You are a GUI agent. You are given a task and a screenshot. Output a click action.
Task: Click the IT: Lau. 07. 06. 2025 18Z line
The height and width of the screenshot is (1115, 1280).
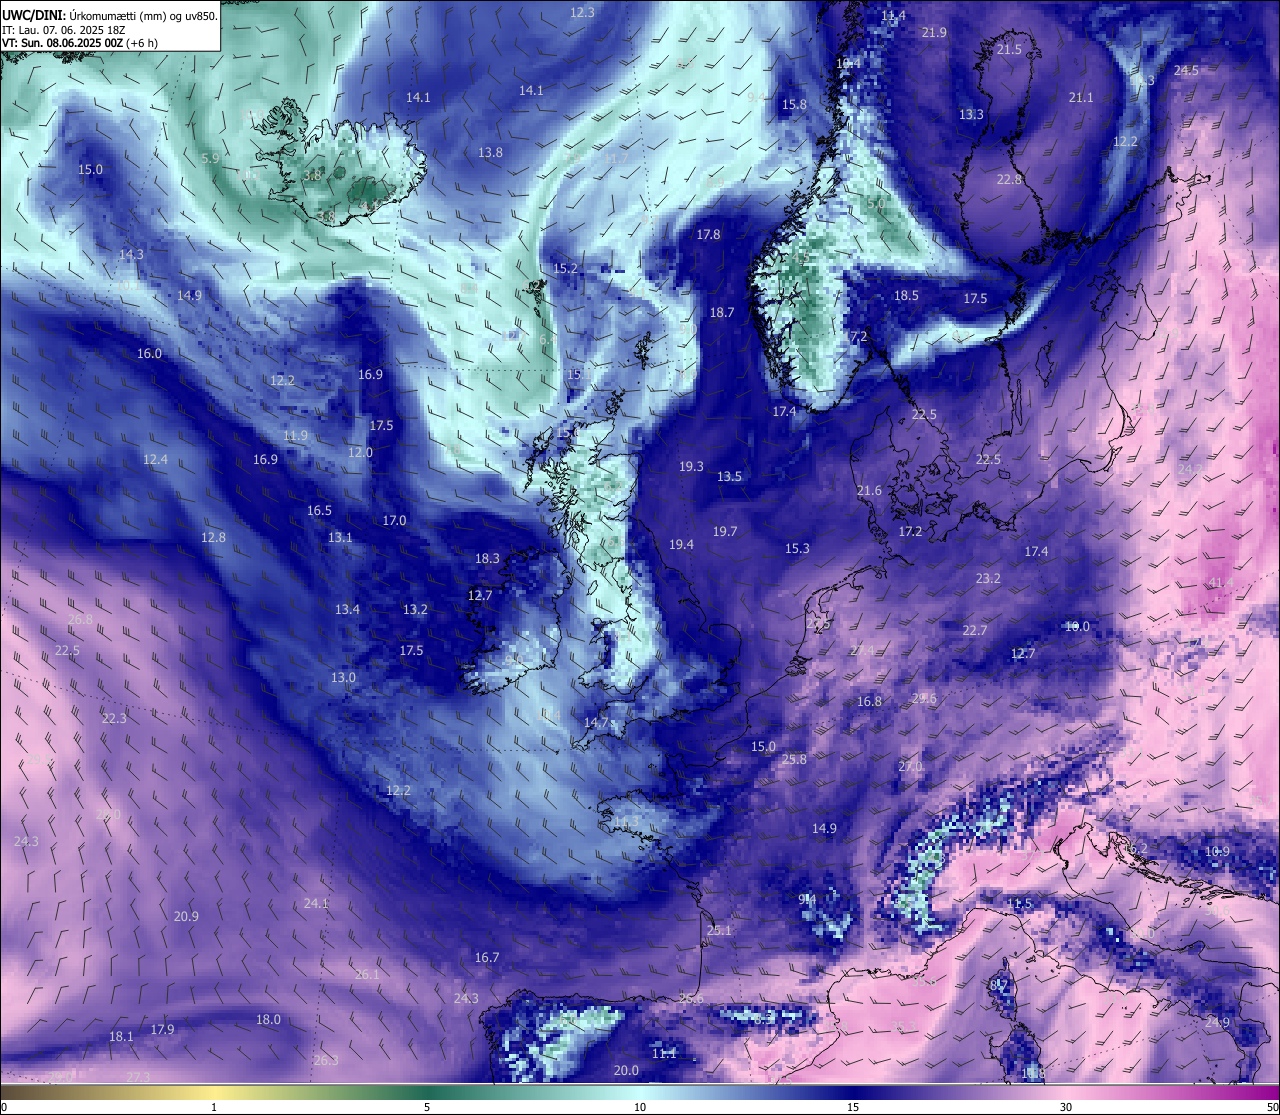click(63, 30)
